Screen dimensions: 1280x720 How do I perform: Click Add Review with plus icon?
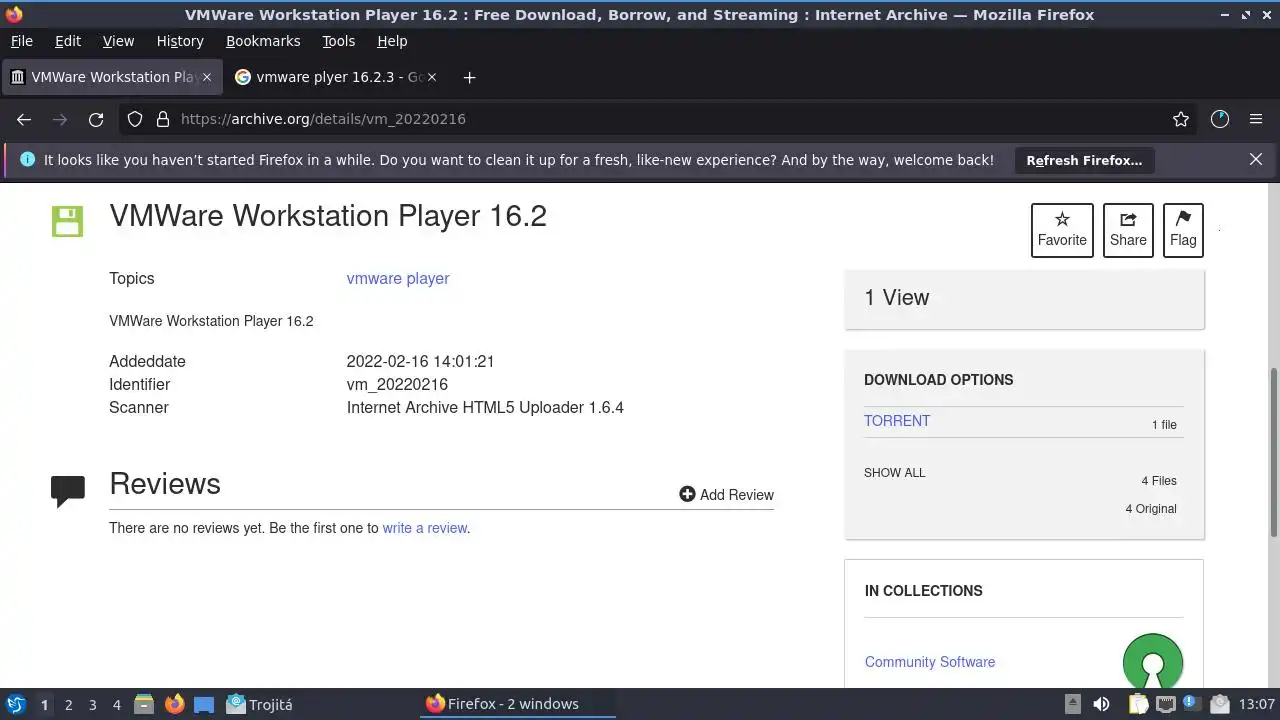coord(727,495)
